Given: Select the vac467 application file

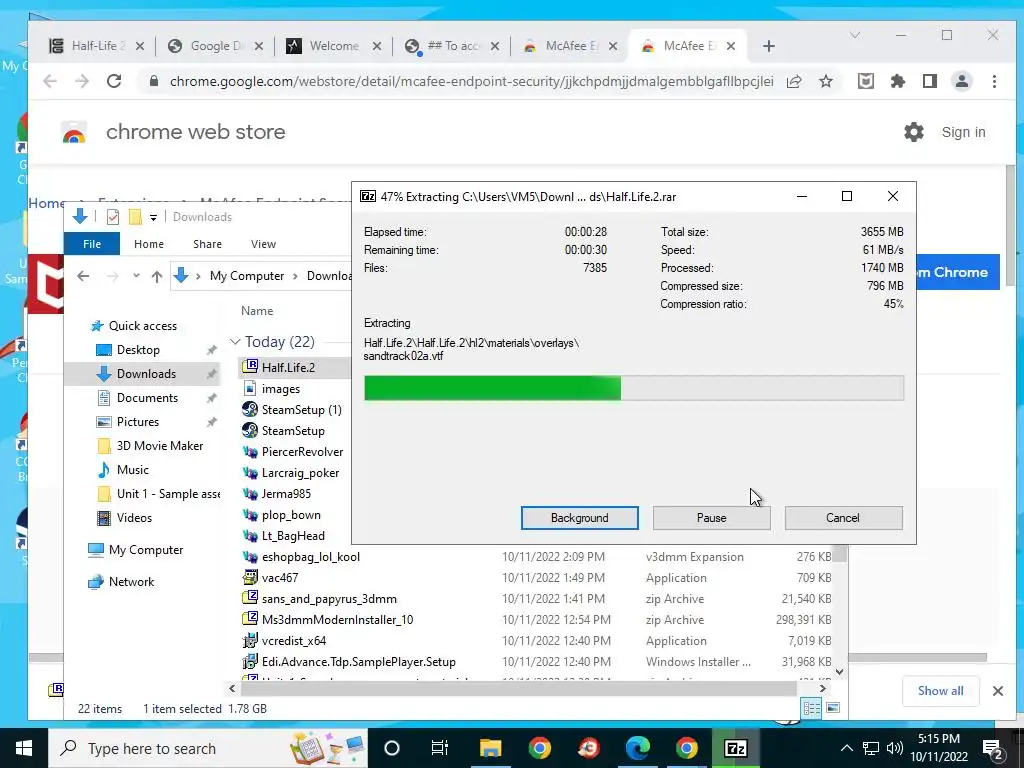Looking at the screenshot, I should (280, 578).
